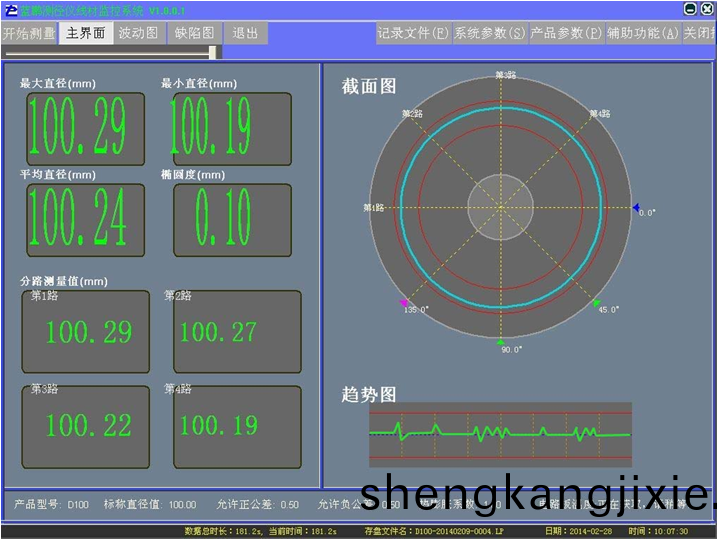Click the magenta 135.0° angle marker arrow

[x=404, y=302]
